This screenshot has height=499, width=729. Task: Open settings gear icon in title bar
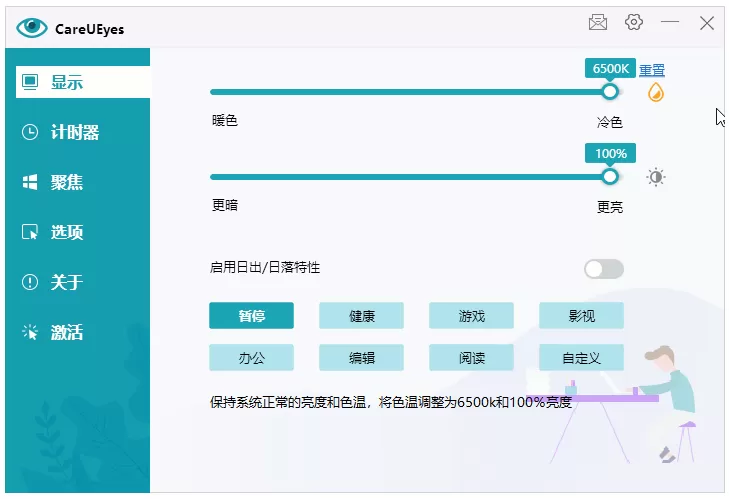point(634,22)
